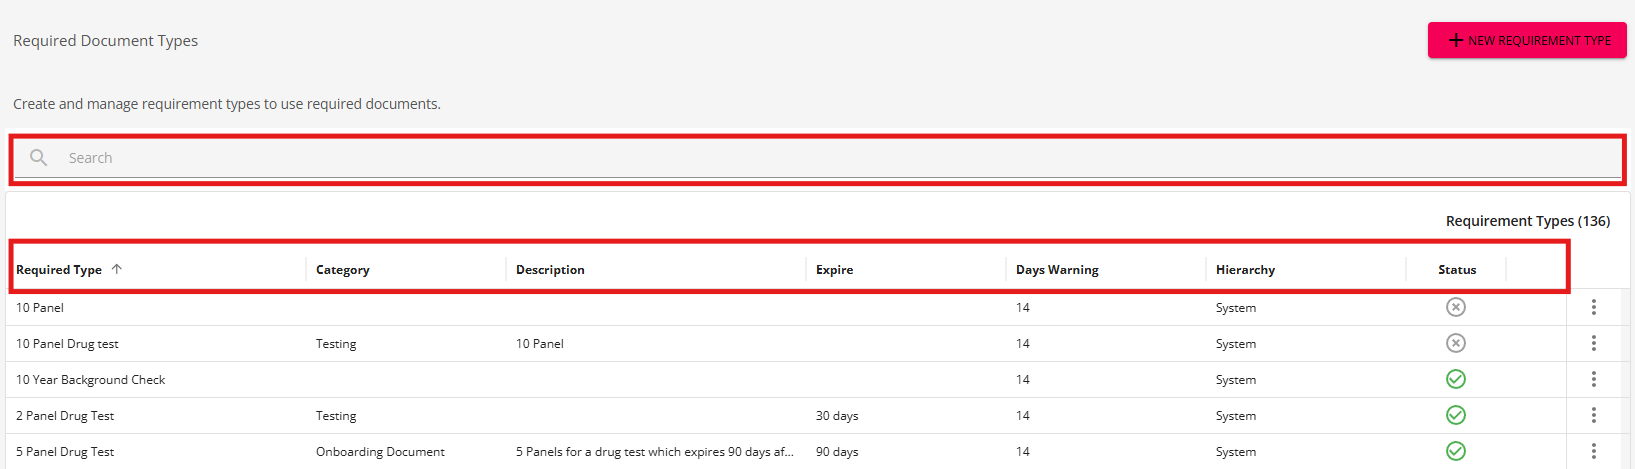This screenshot has height=469, width=1635.
Task: Toggle inactive status icon for 10 Panel row
Action: [x=1456, y=307]
